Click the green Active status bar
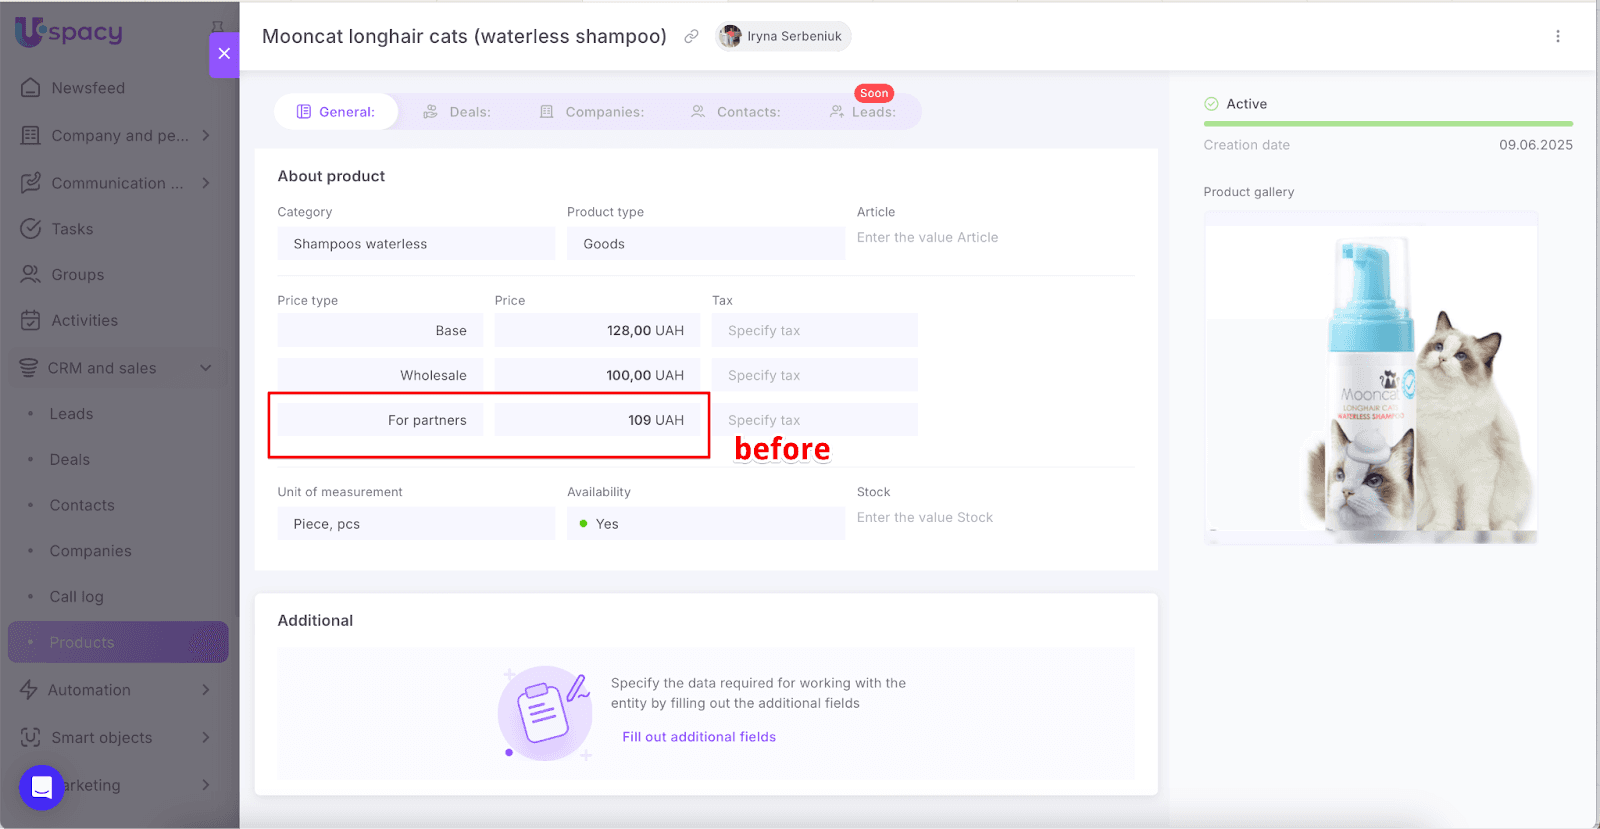 pos(1387,124)
